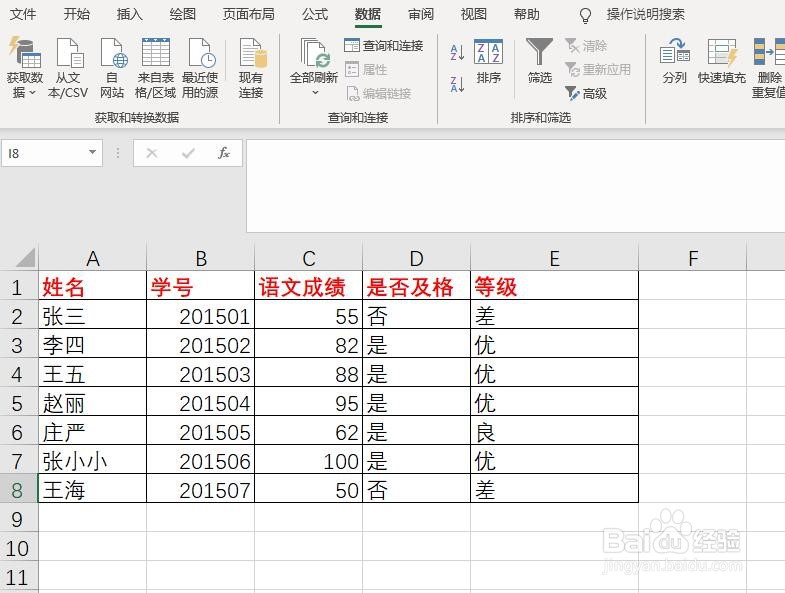Switch to the Draw (绘图) tab

point(183,14)
